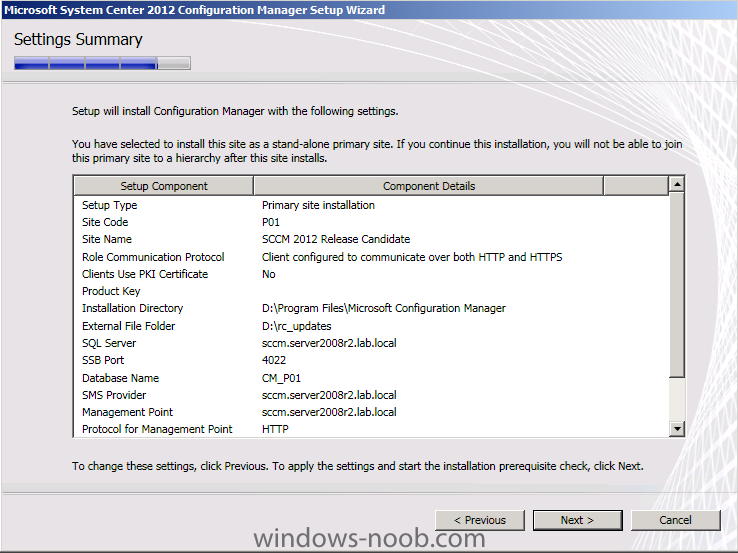Select the HTTP protocol value
Image resolution: width=738 pixels, height=553 pixels.
[x=275, y=429]
